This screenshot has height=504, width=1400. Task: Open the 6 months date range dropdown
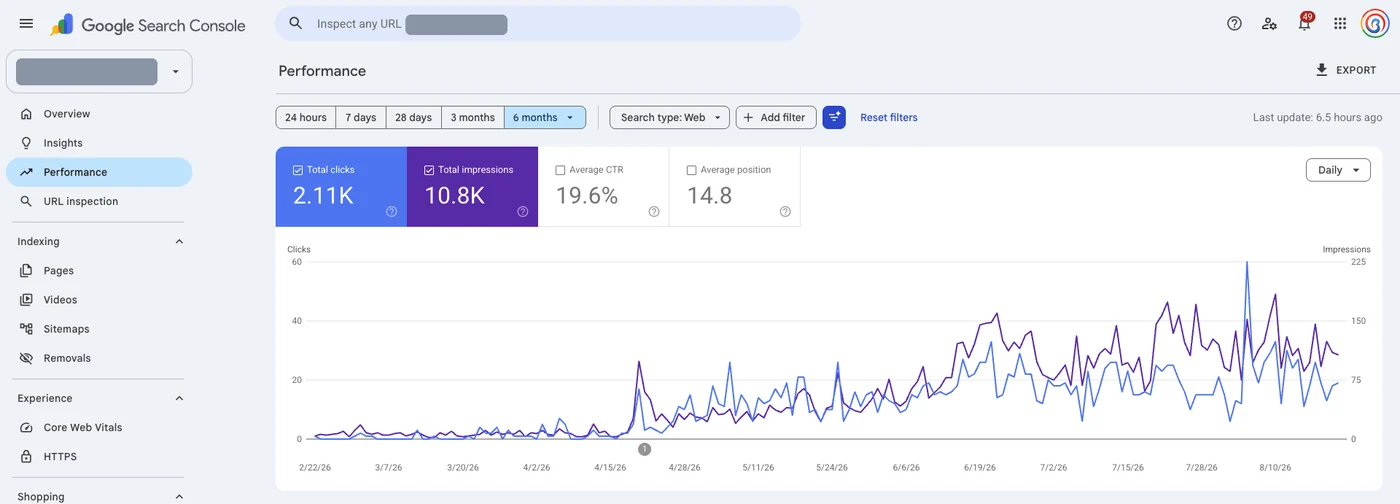point(545,117)
